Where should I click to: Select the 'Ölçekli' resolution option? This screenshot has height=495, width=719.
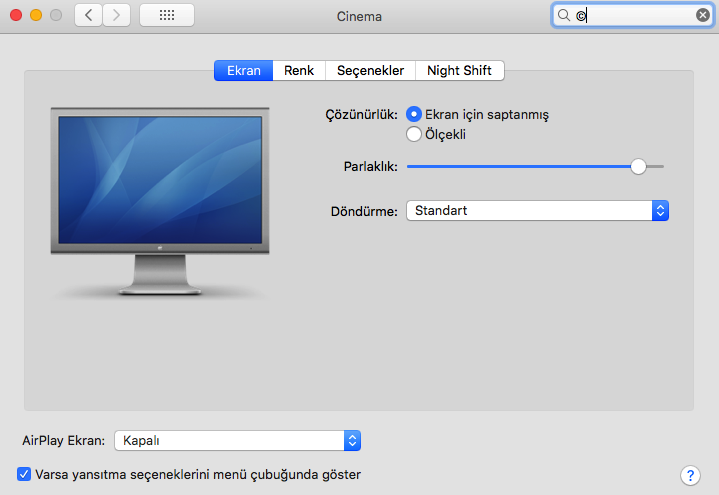(414, 134)
